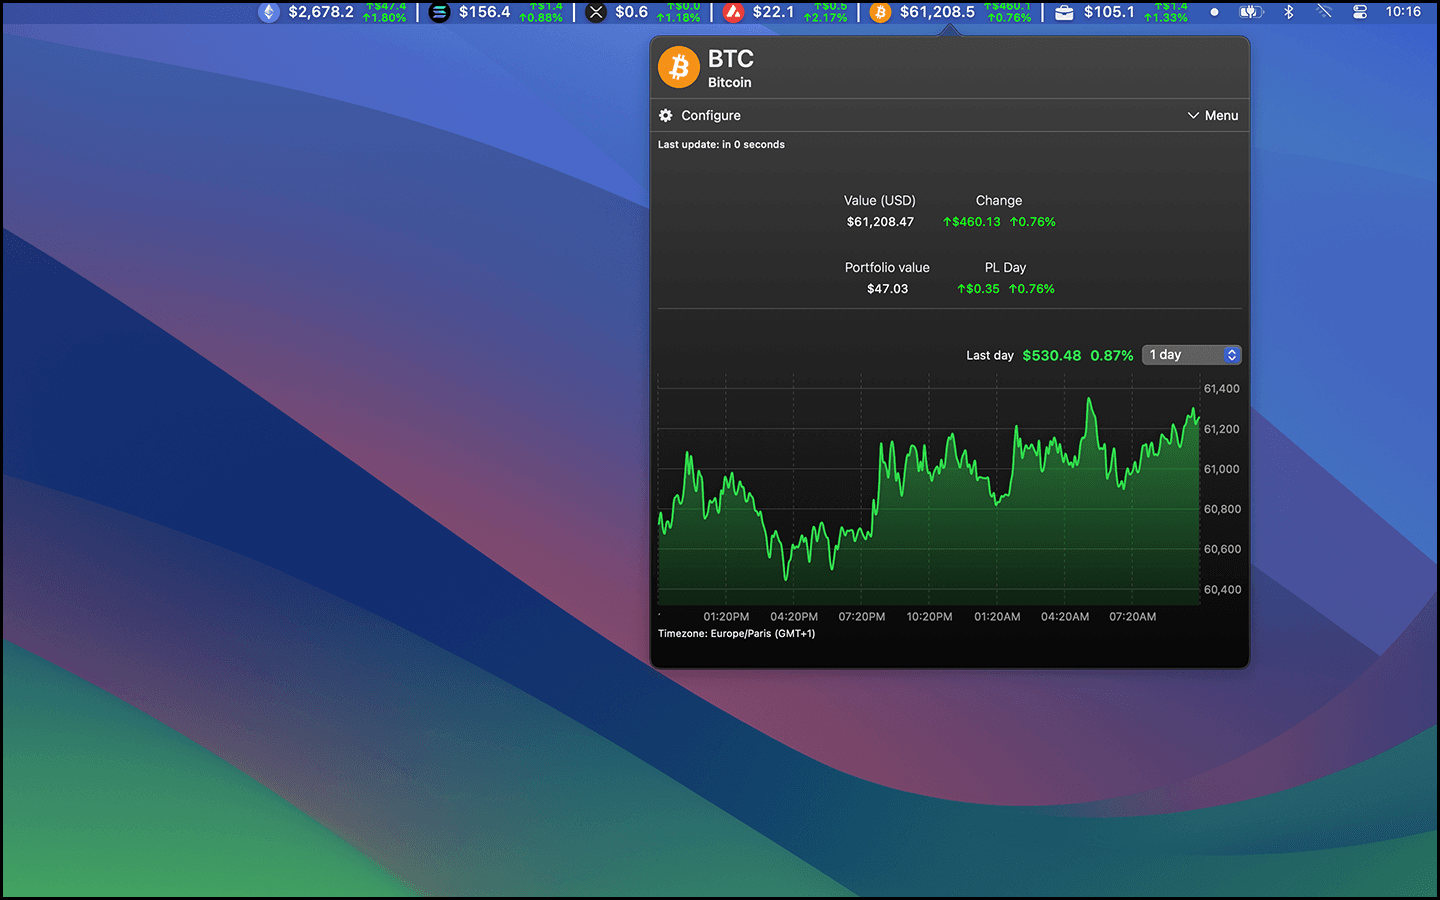Click the 60,800 chart axis label
The image size is (1440, 900).
pos(1222,509)
